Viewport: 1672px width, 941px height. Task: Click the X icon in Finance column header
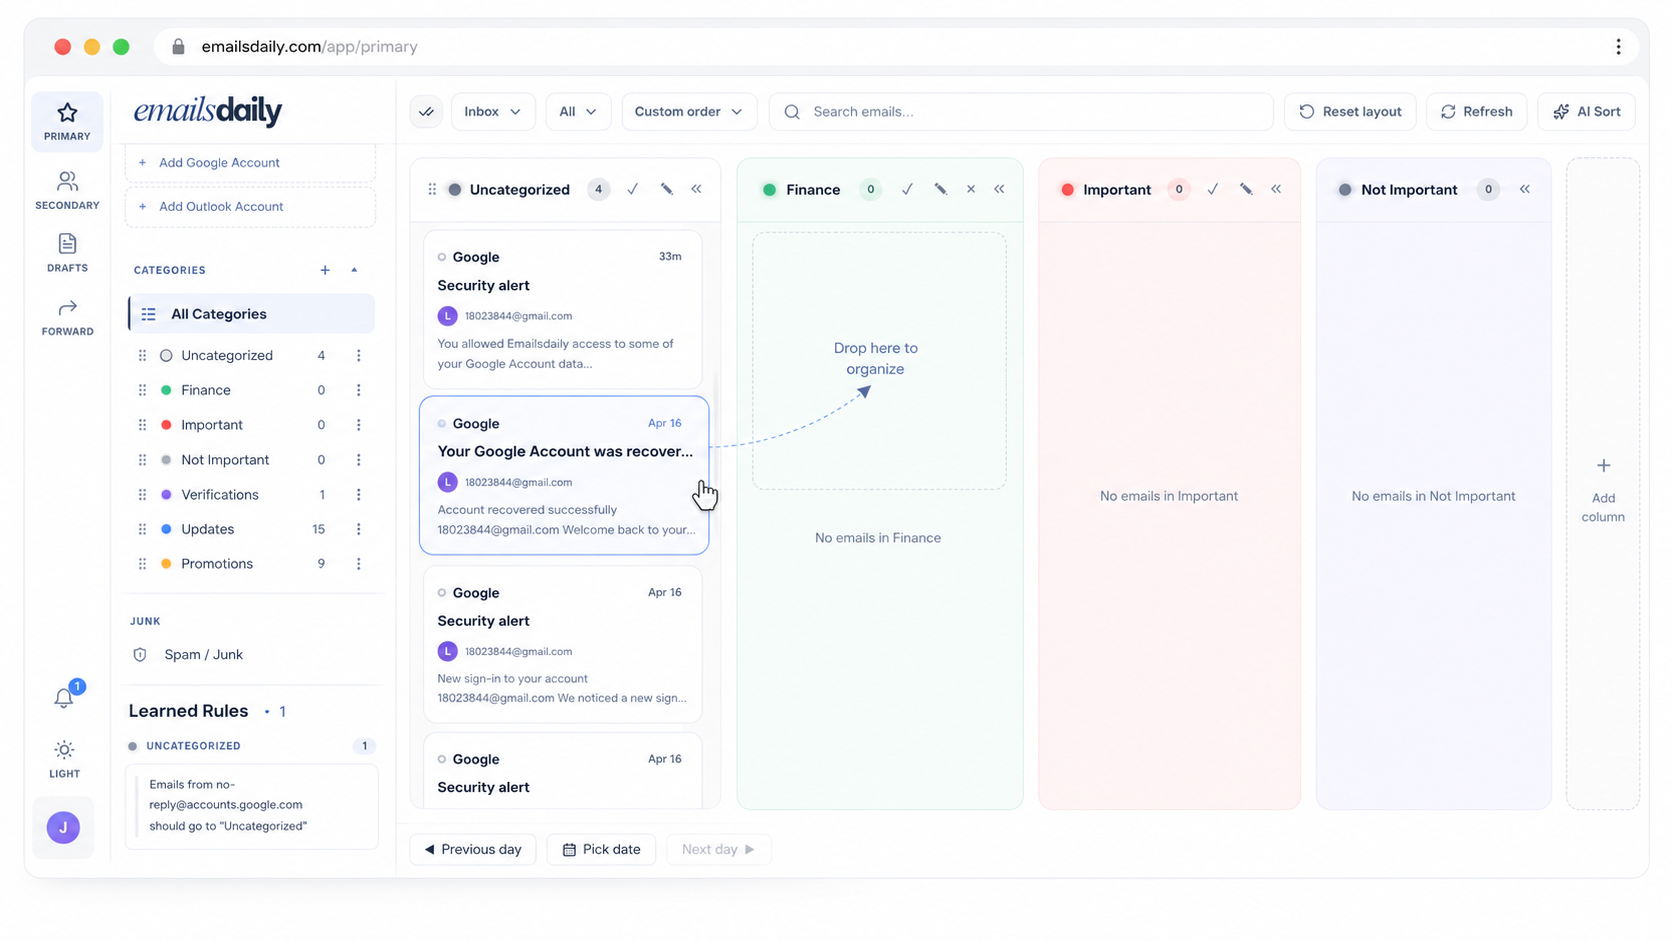click(x=971, y=189)
